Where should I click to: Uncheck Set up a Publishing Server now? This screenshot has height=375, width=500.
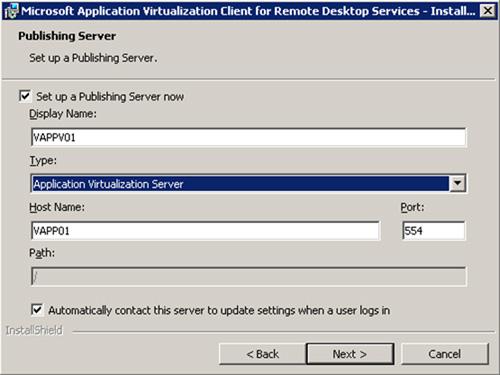25,96
